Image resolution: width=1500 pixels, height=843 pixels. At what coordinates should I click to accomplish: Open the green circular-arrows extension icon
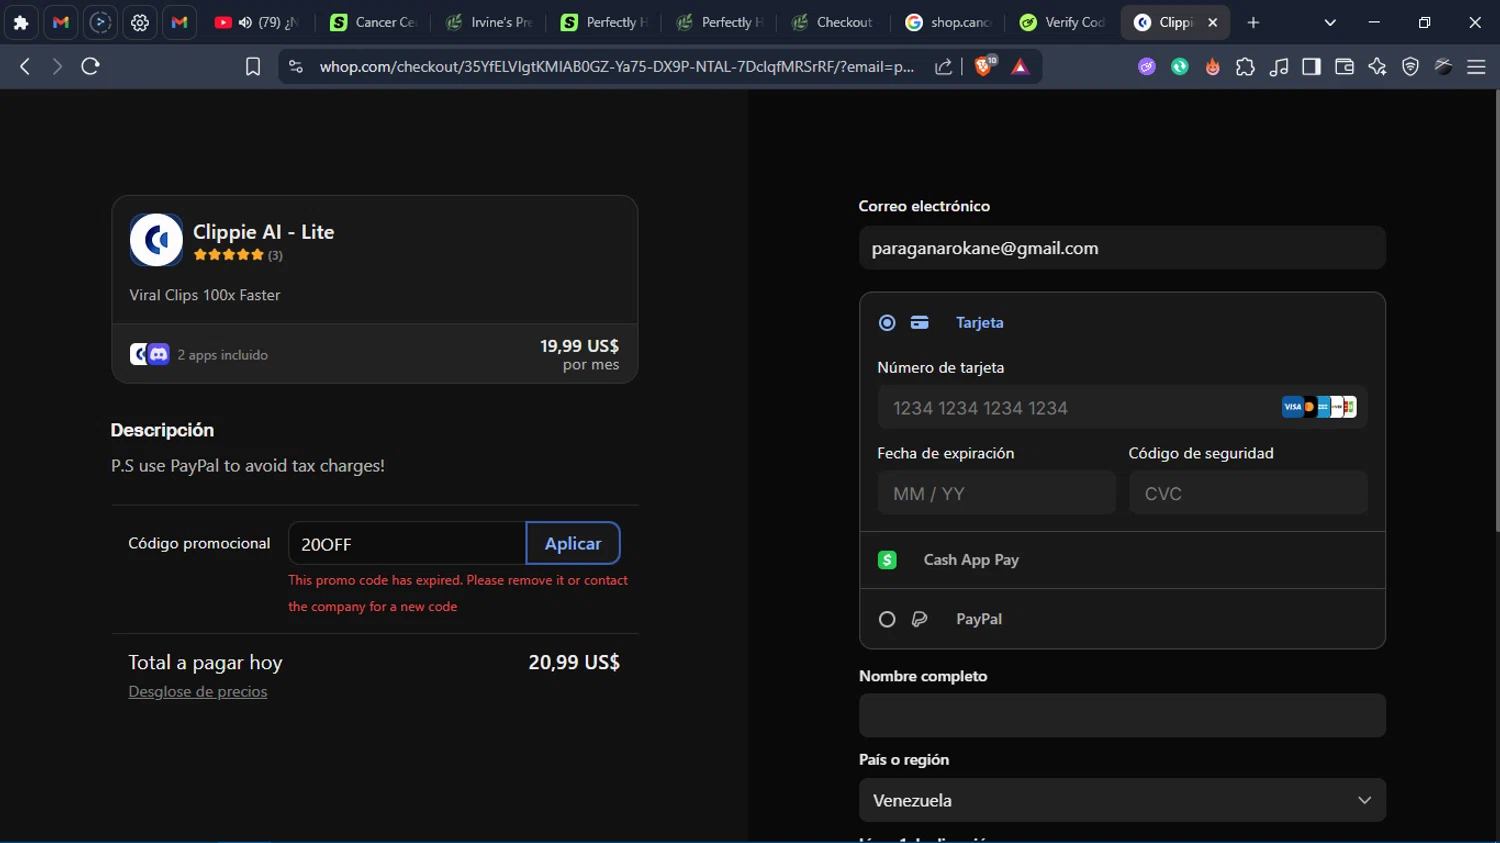point(1180,67)
